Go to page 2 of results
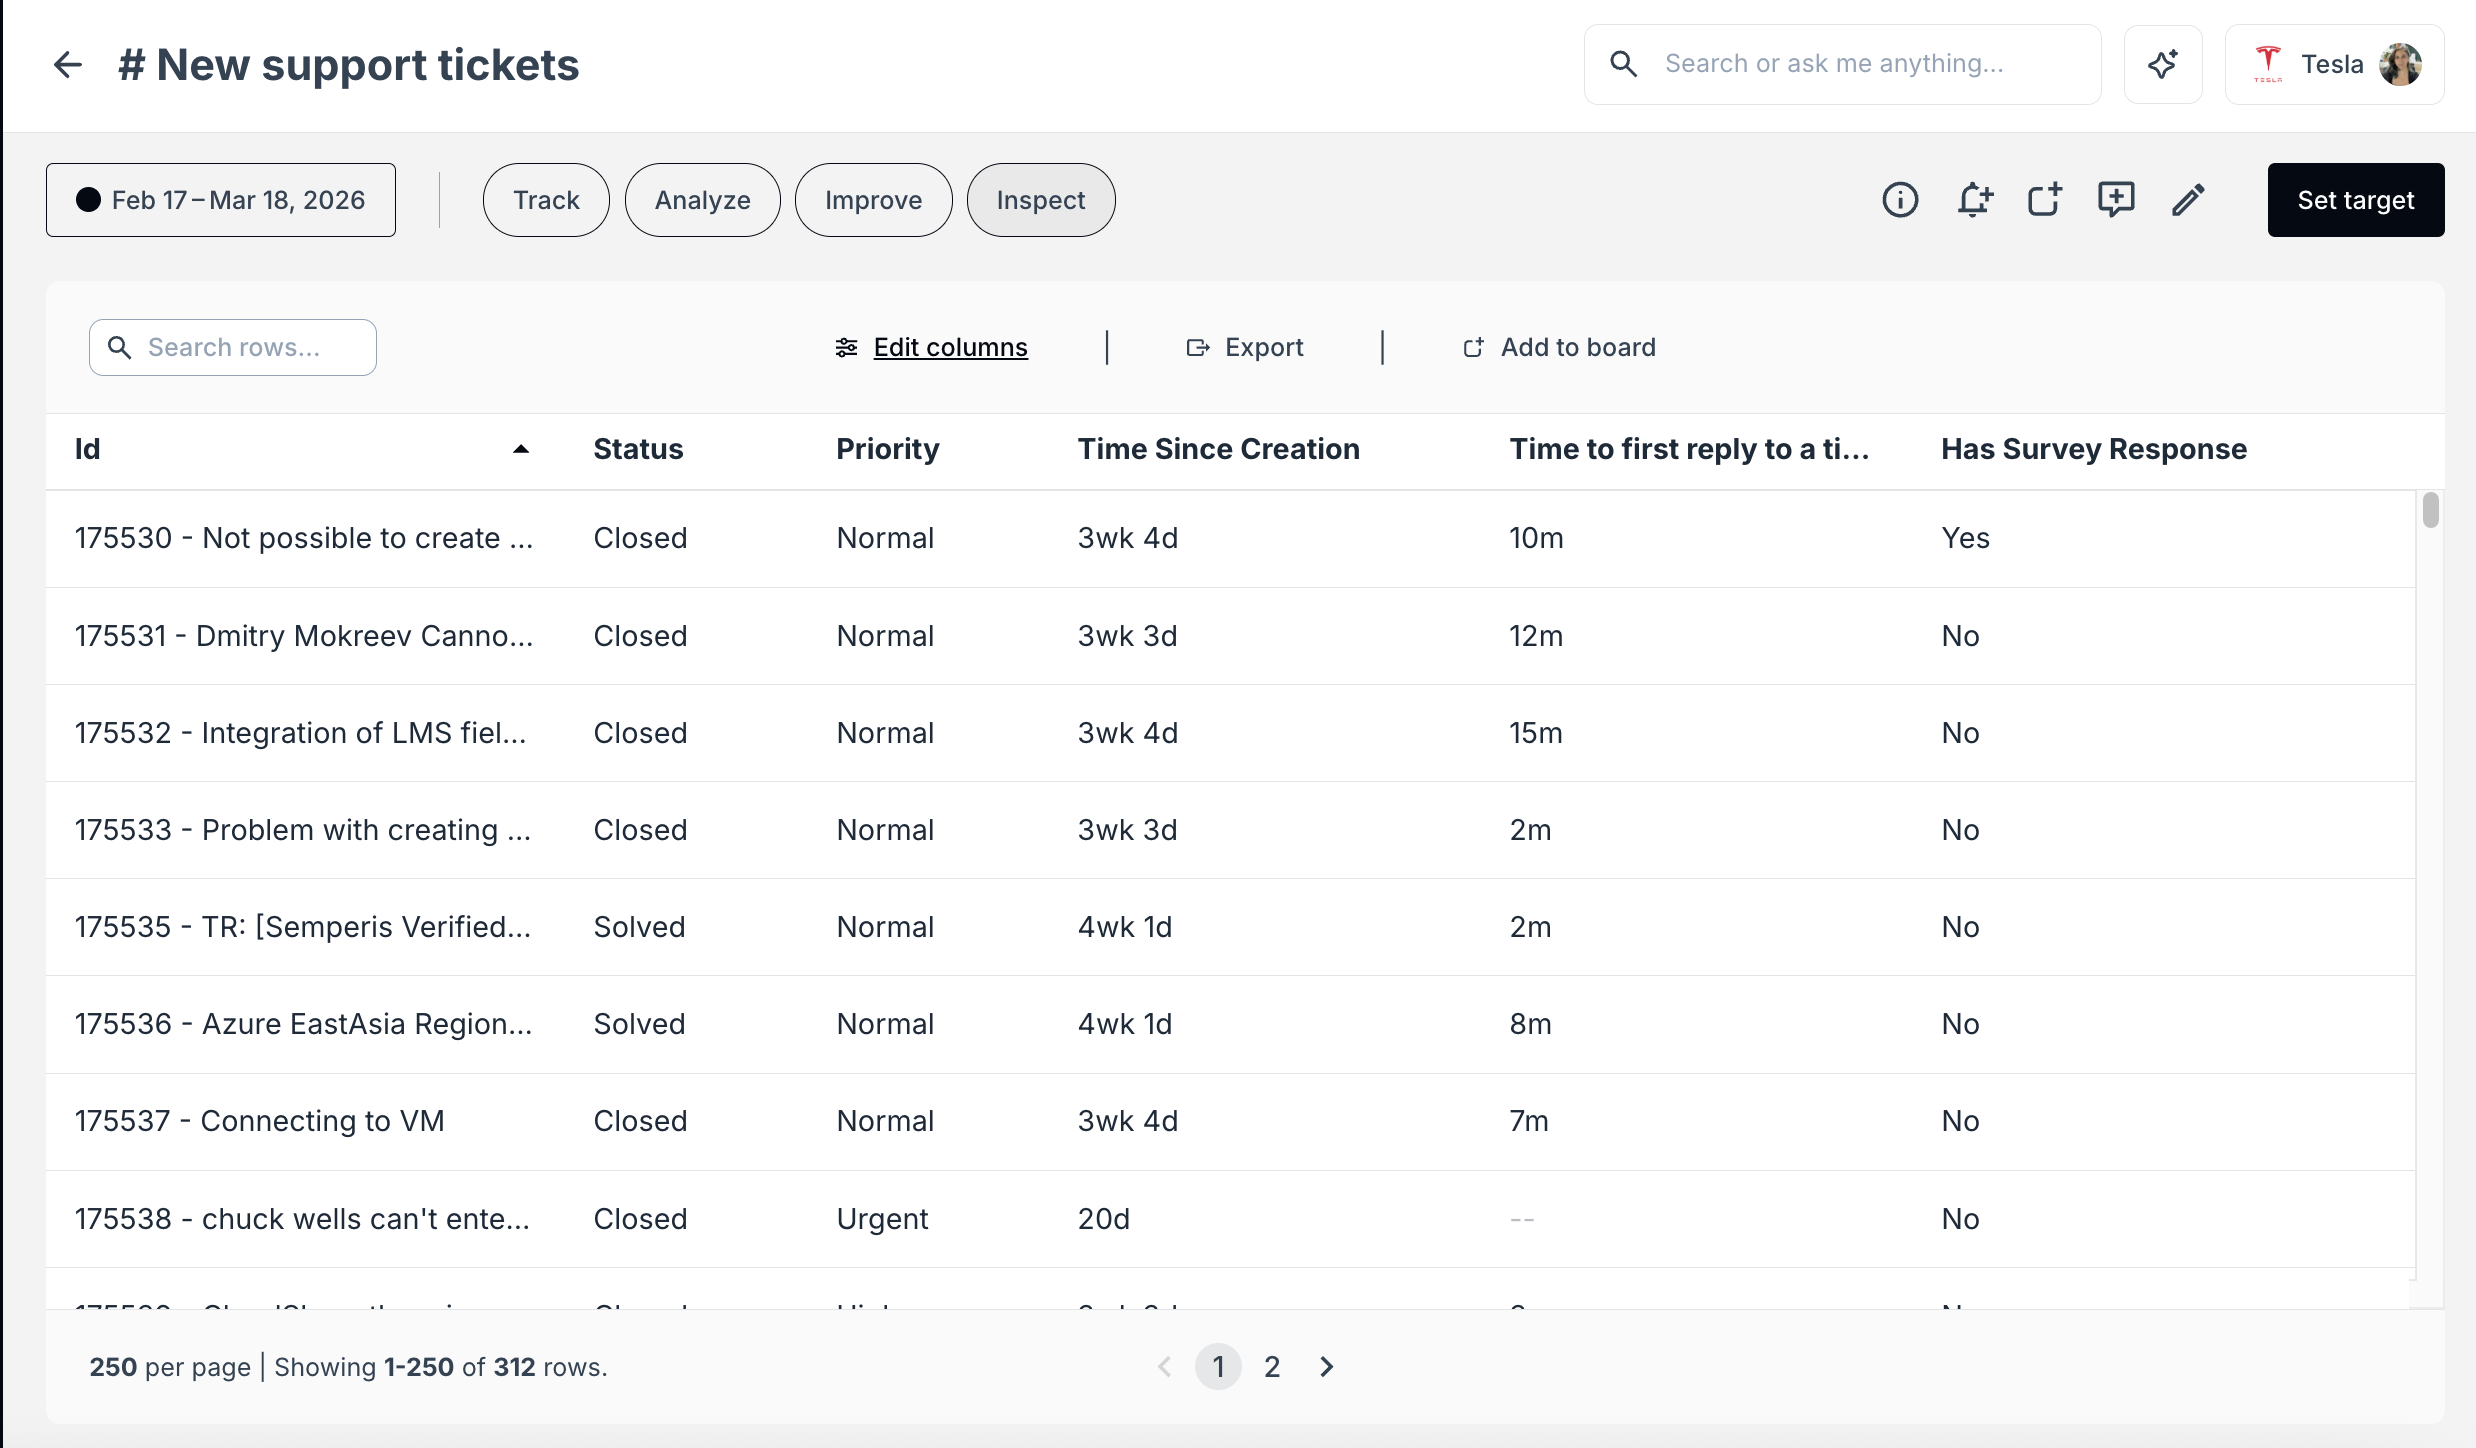This screenshot has height=1448, width=2476. tap(1271, 1366)
